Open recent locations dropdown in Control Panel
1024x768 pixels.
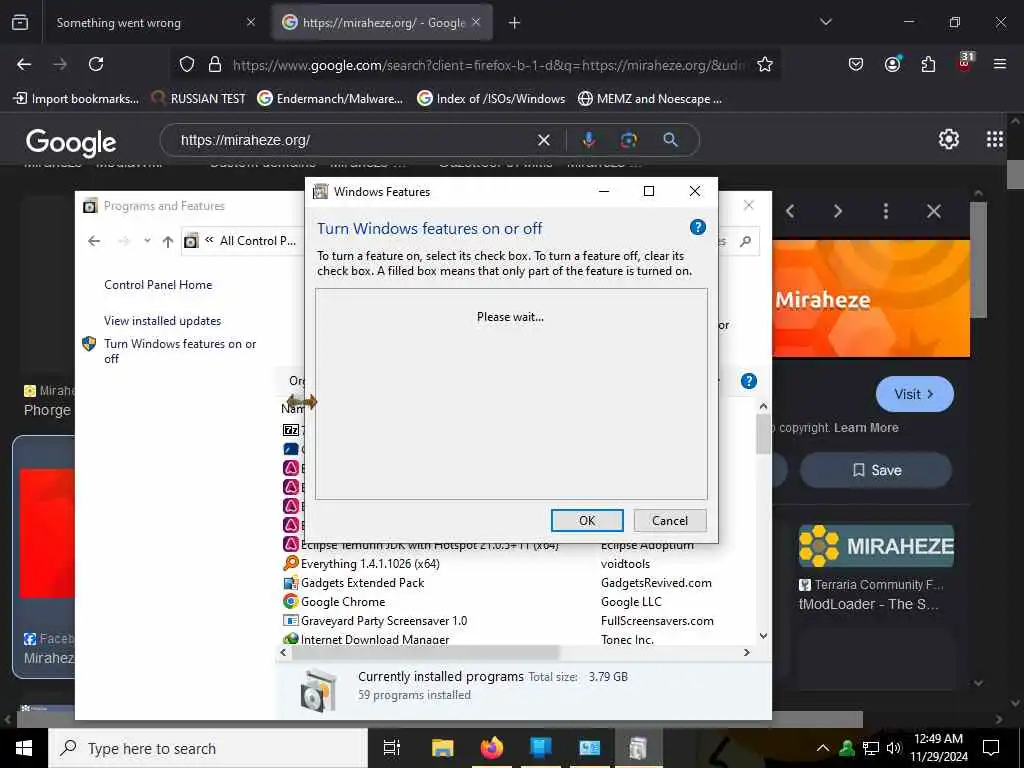coord(148,241)
